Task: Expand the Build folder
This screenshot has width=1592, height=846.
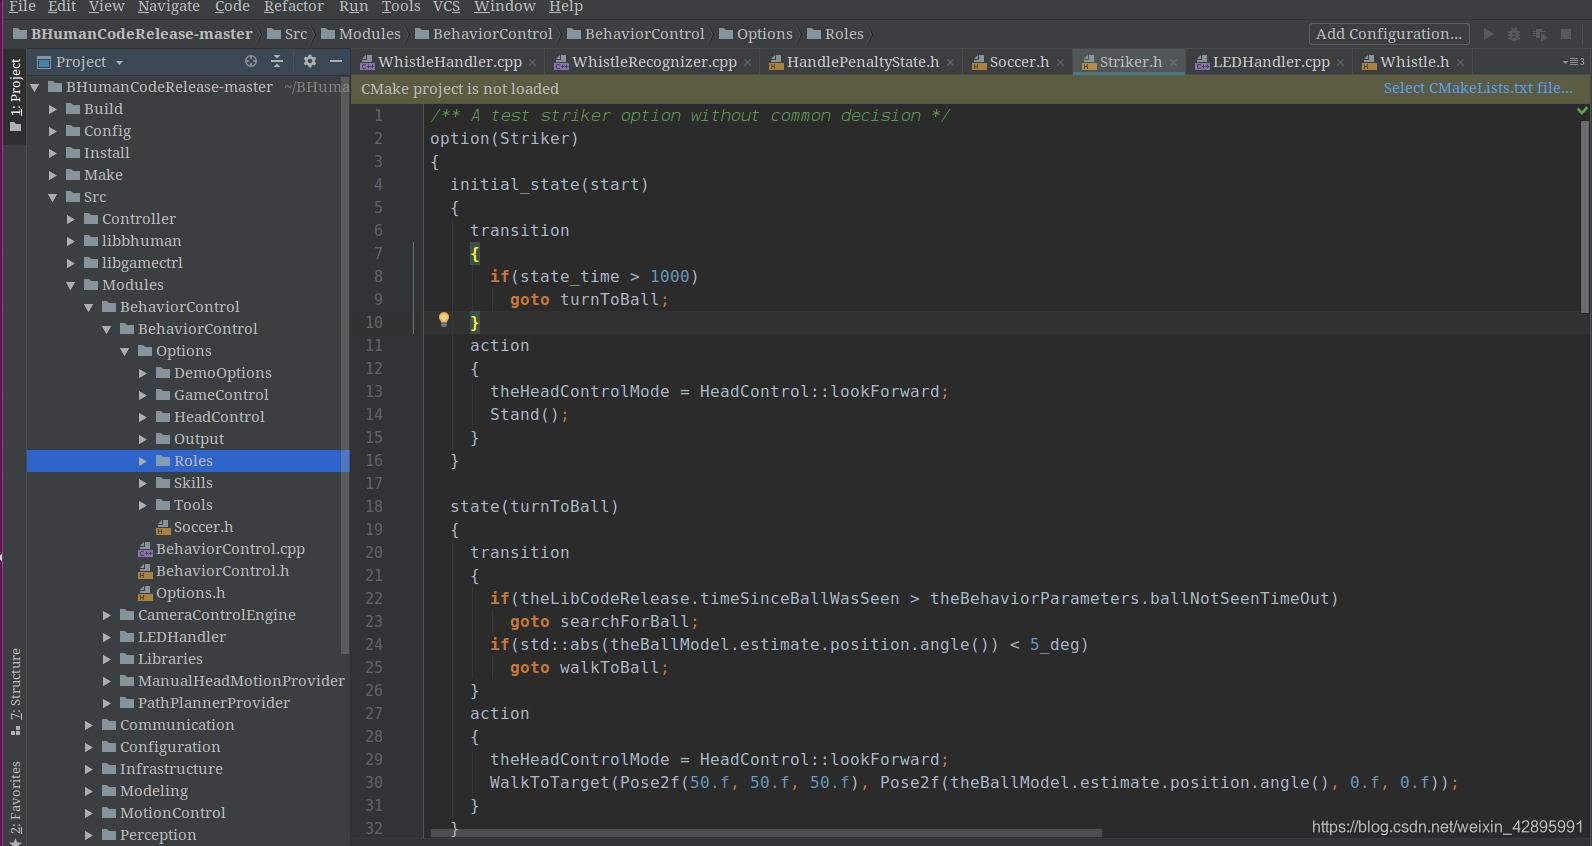Action: 53,109
